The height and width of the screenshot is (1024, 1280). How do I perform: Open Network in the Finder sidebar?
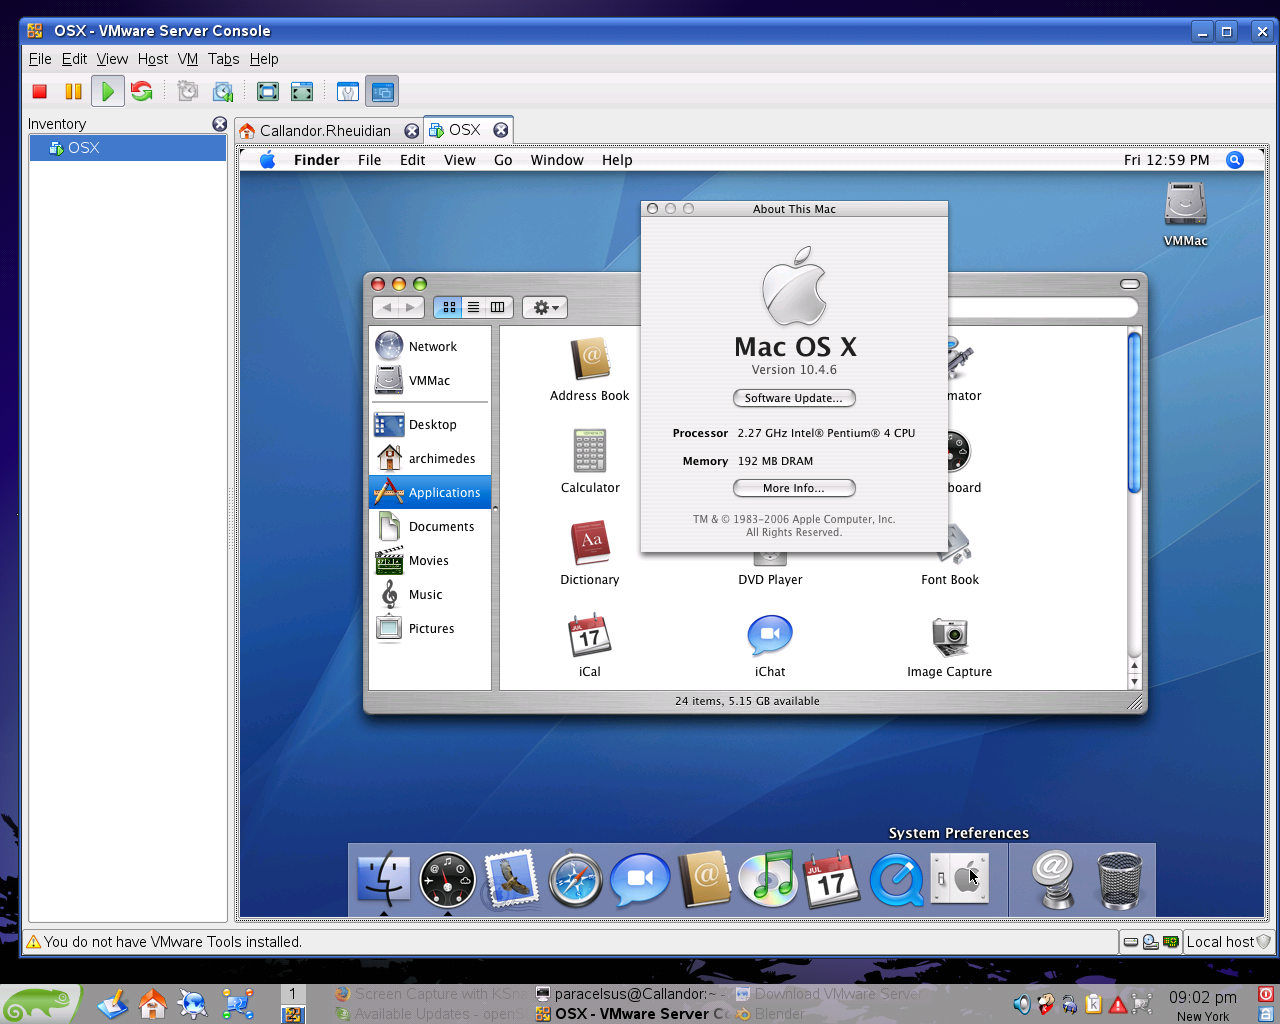click(430, 346)
